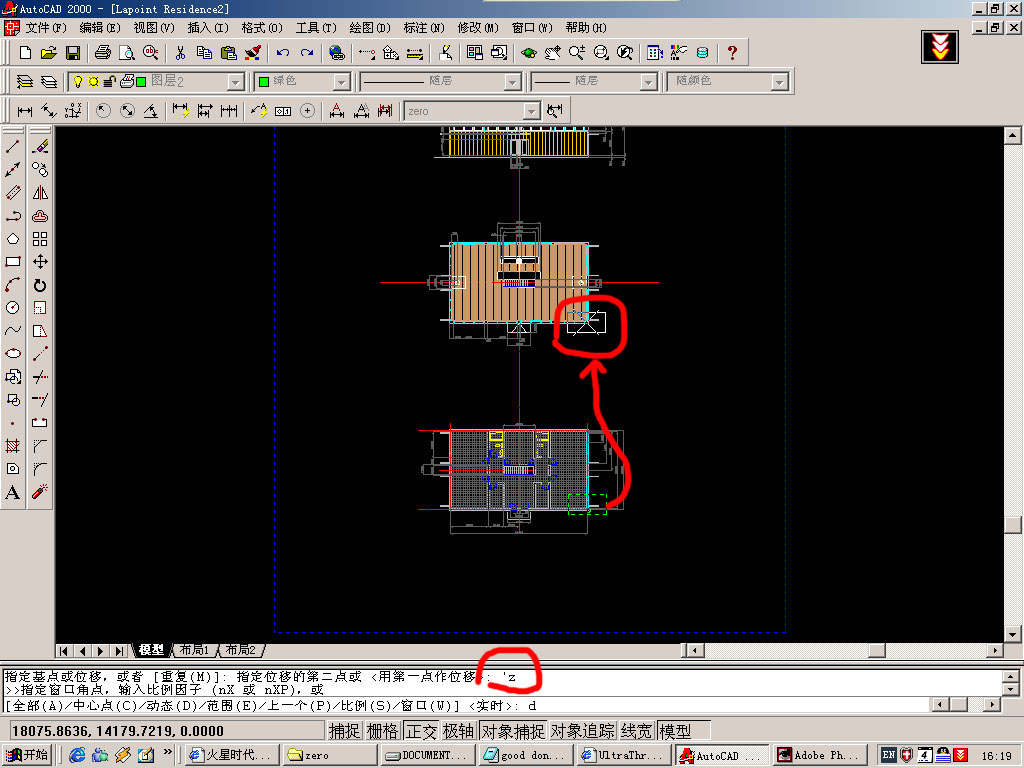Expand the 绿色 color dropdown
This screenshot has width=1024, height=768.
tap(341, 82)
